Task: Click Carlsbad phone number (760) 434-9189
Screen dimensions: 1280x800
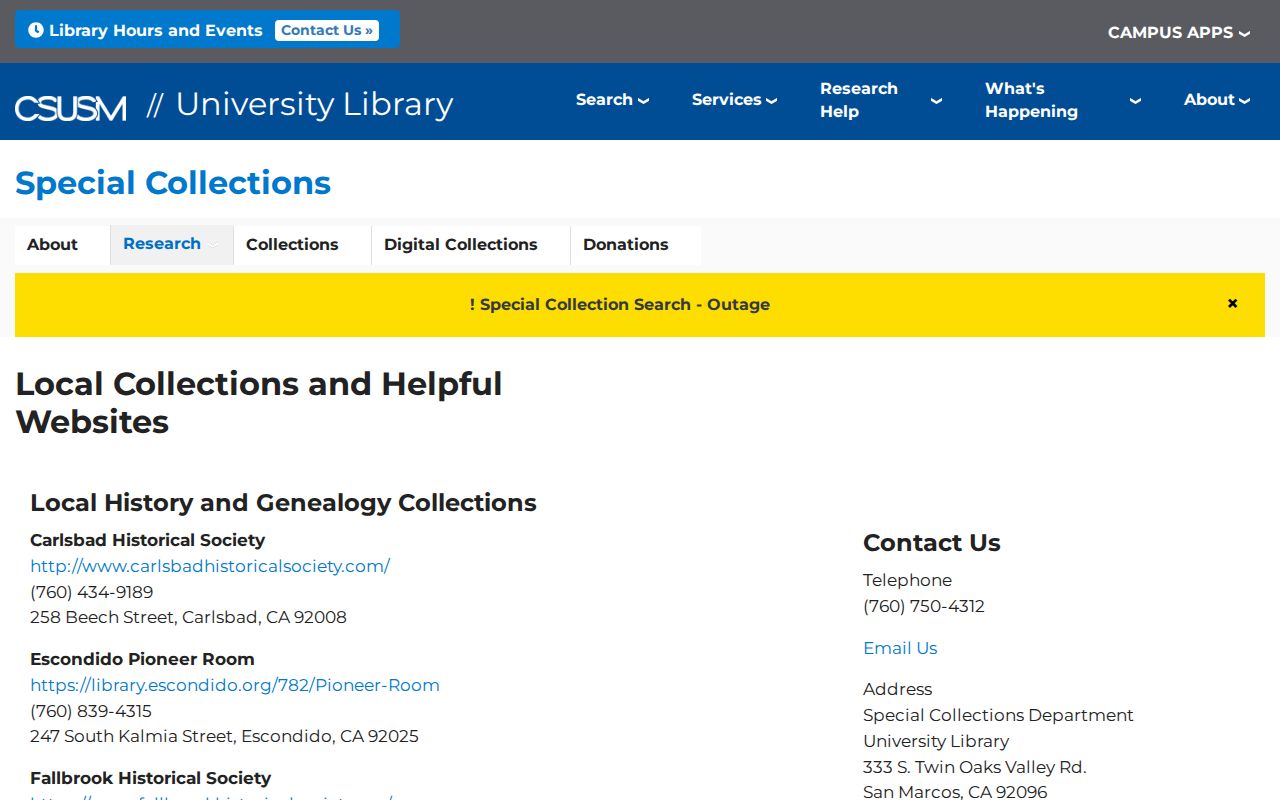Action: tap(91, 592)
